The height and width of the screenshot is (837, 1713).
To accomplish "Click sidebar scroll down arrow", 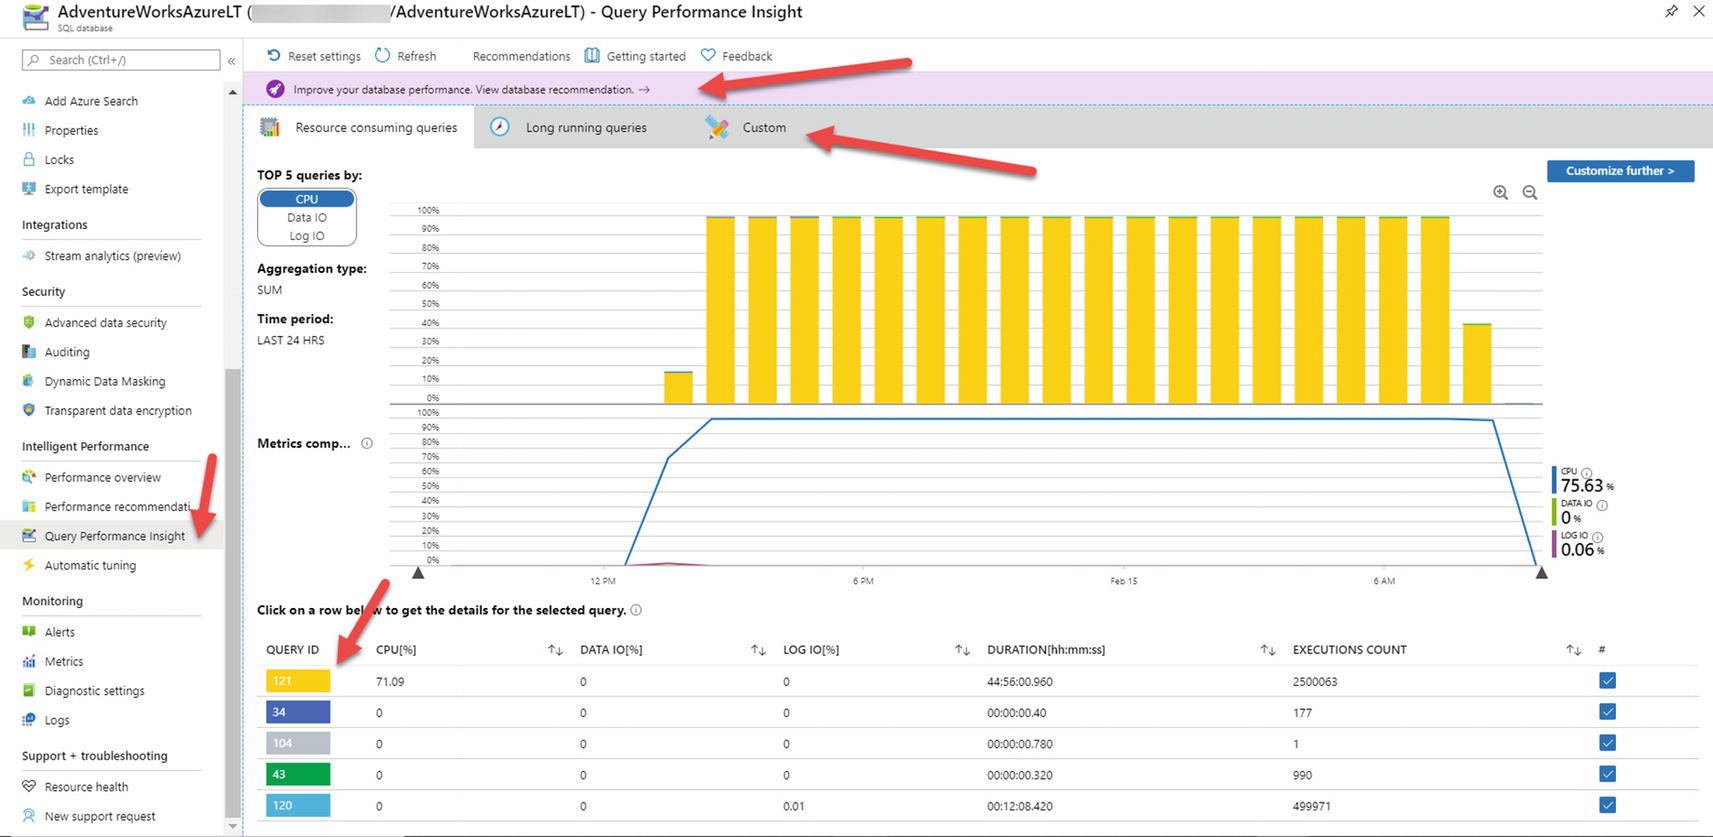I will (x=233, y=826).
